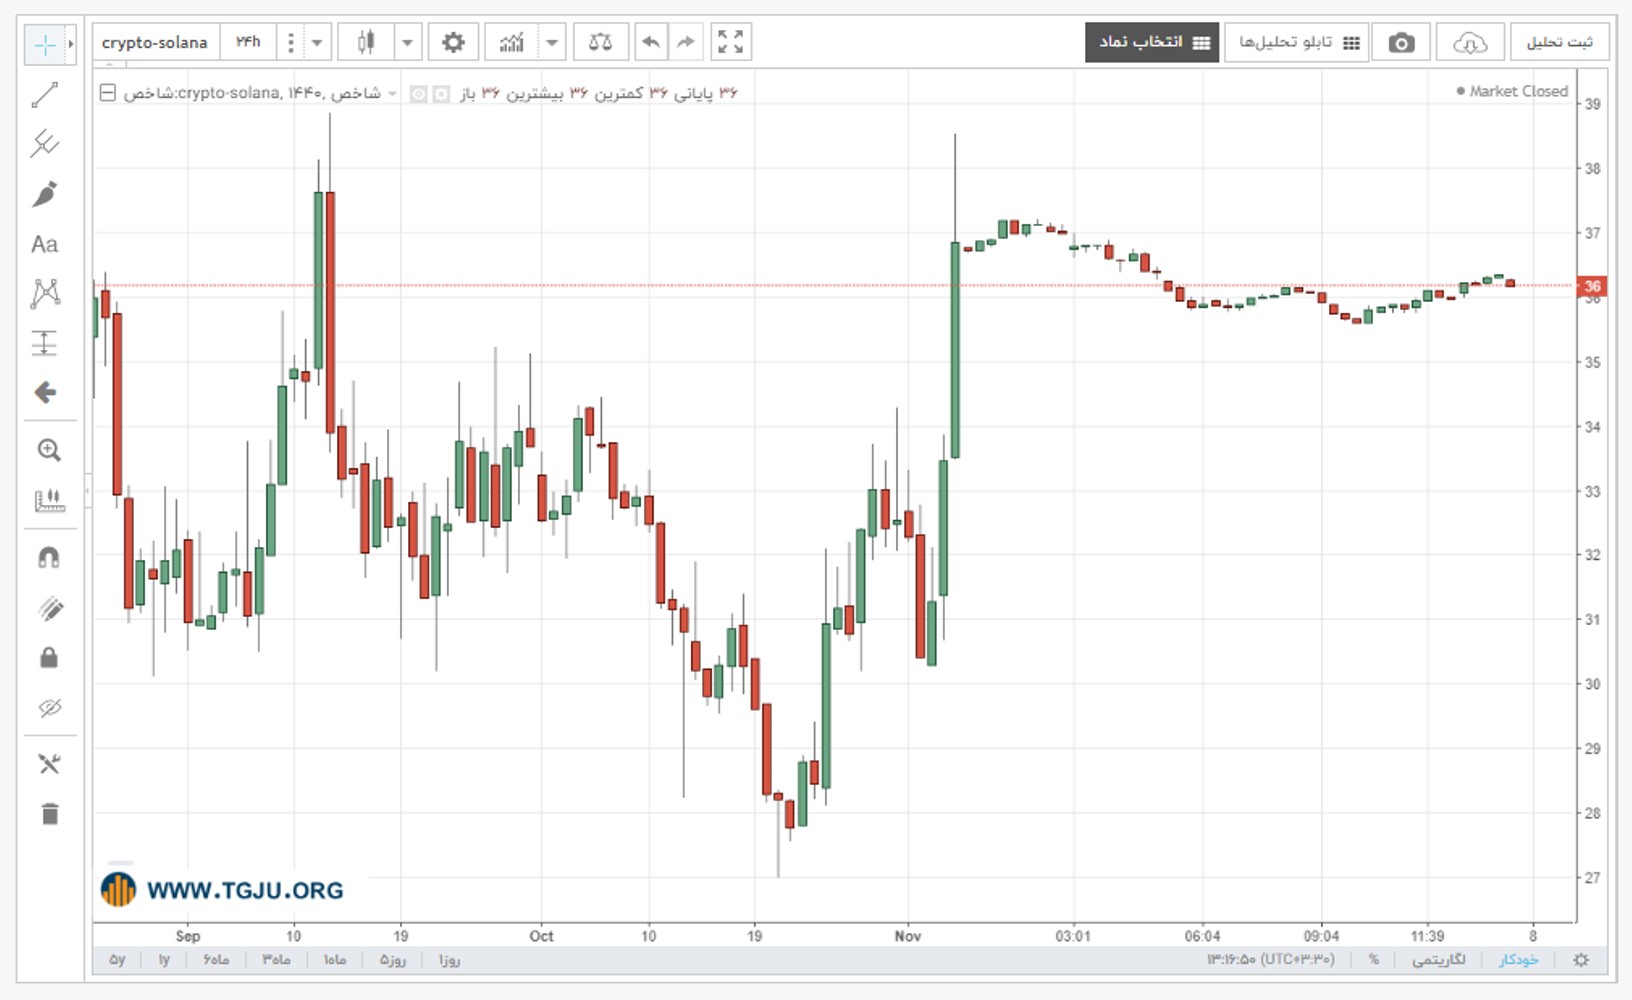Open the indicators templates dropdown arrow

[x=552, y=42]
